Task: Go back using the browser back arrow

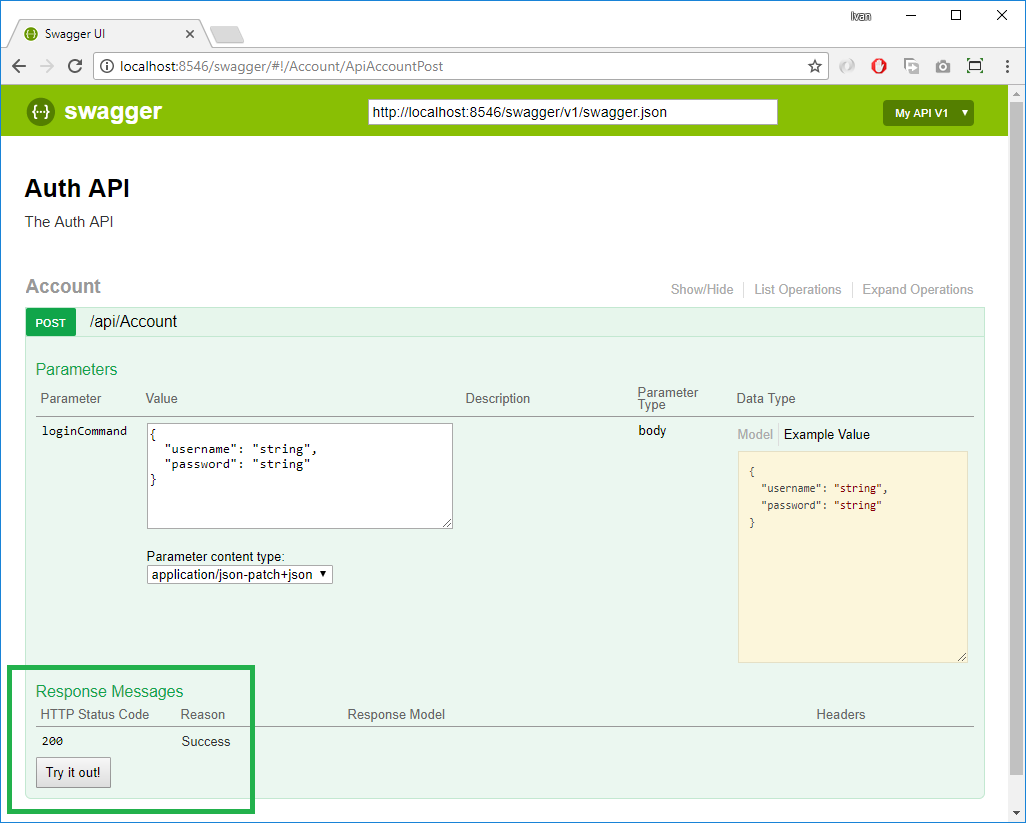Action: coord(19,66)
